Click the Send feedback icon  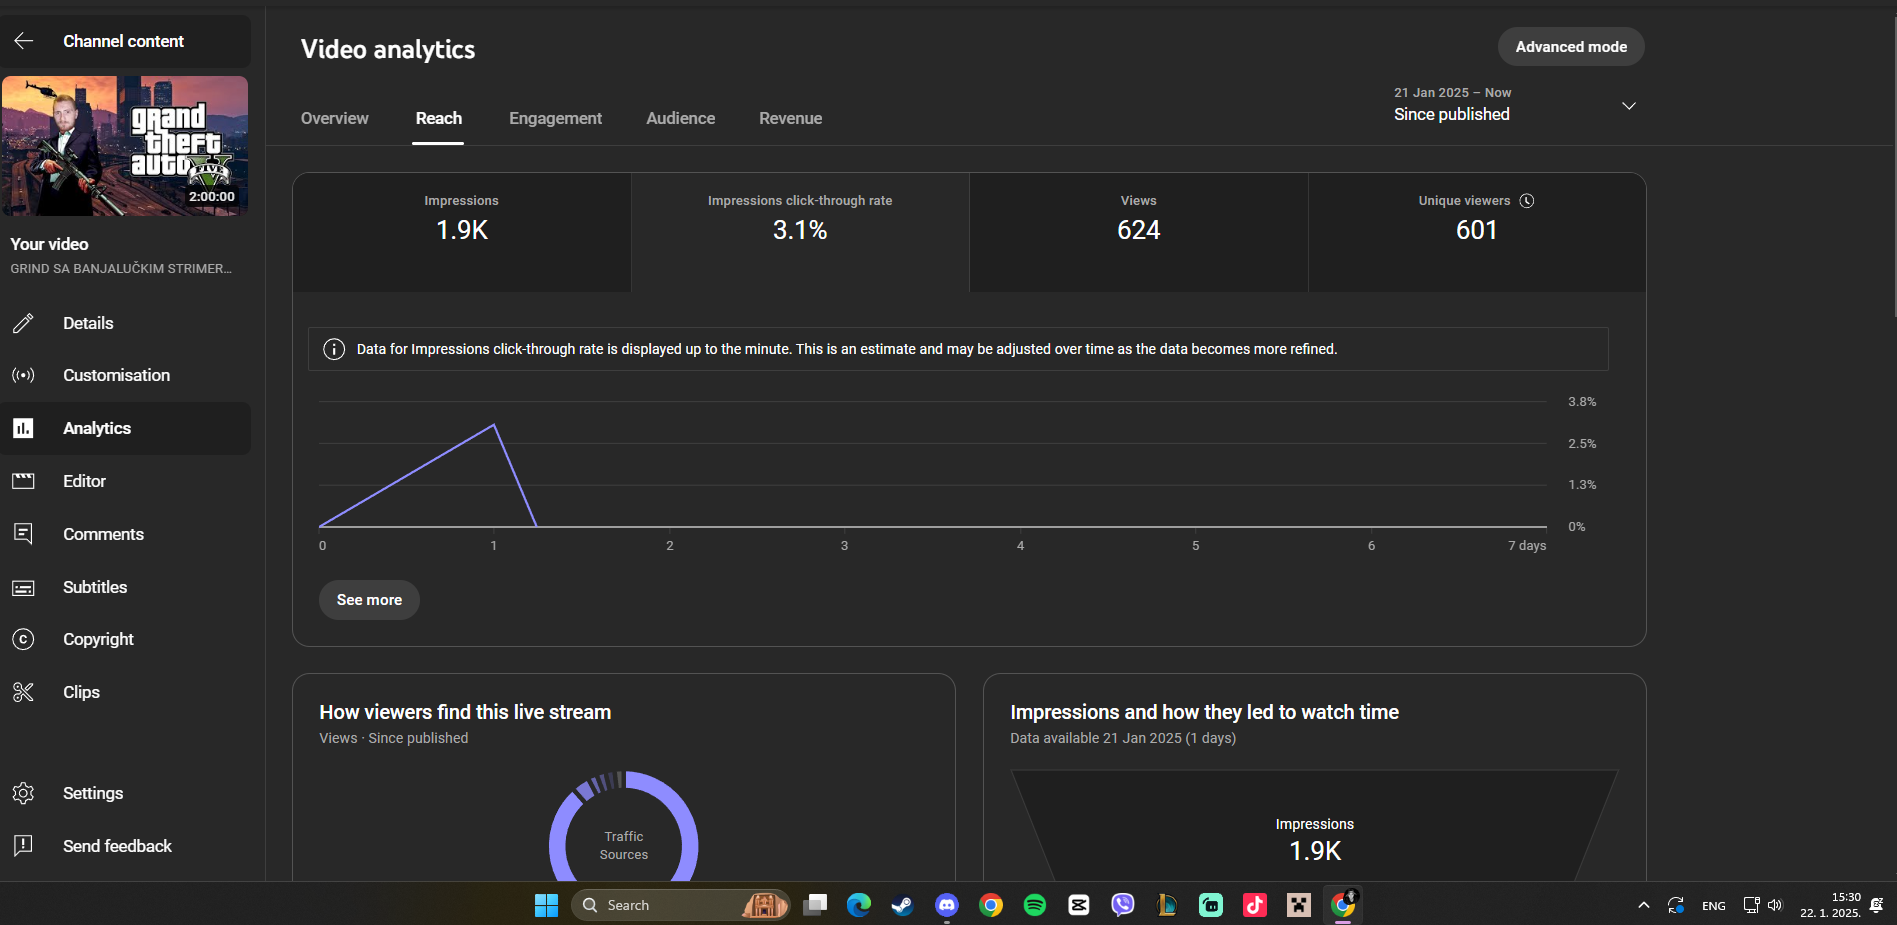pyautogui.click(x=23, y=846)
